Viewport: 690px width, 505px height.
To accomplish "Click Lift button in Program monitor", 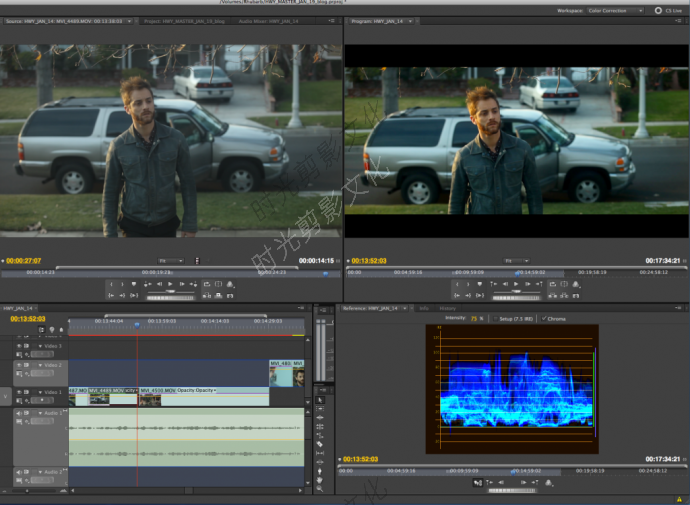I will pyautogui.click(x=553, y=296).
